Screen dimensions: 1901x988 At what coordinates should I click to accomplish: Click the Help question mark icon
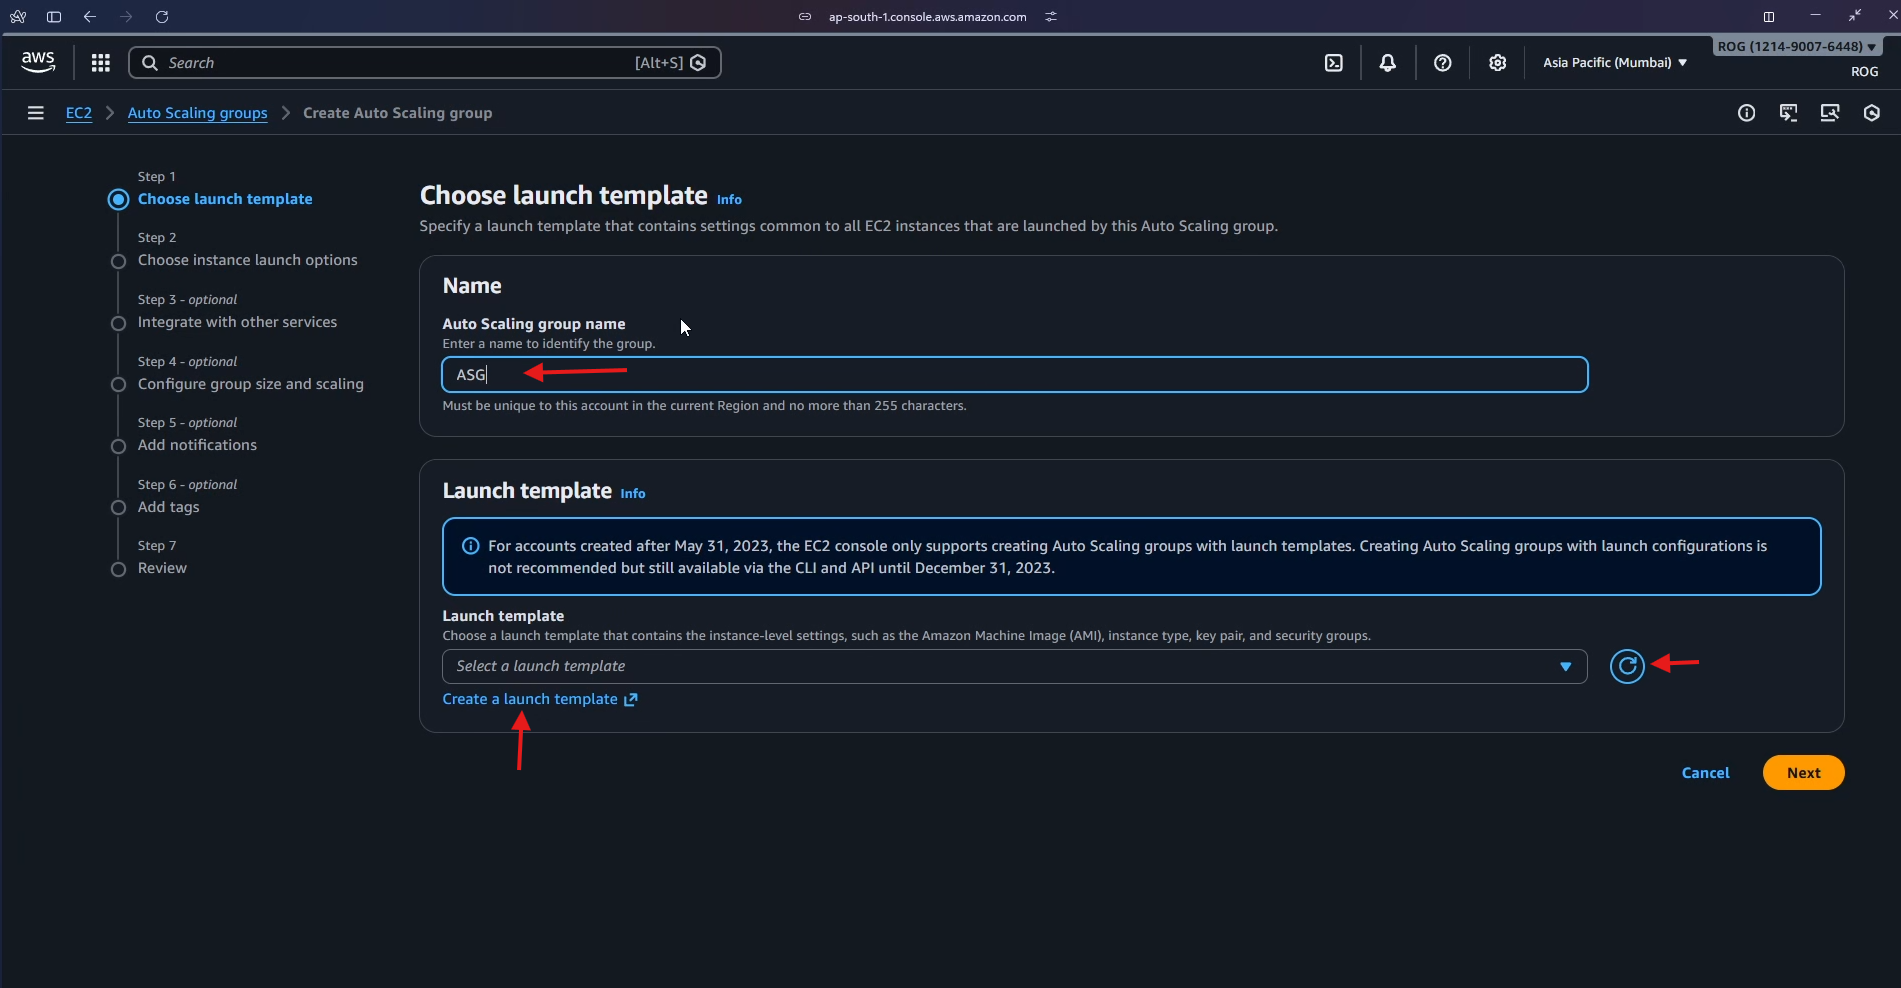[x=1442, y=62]
